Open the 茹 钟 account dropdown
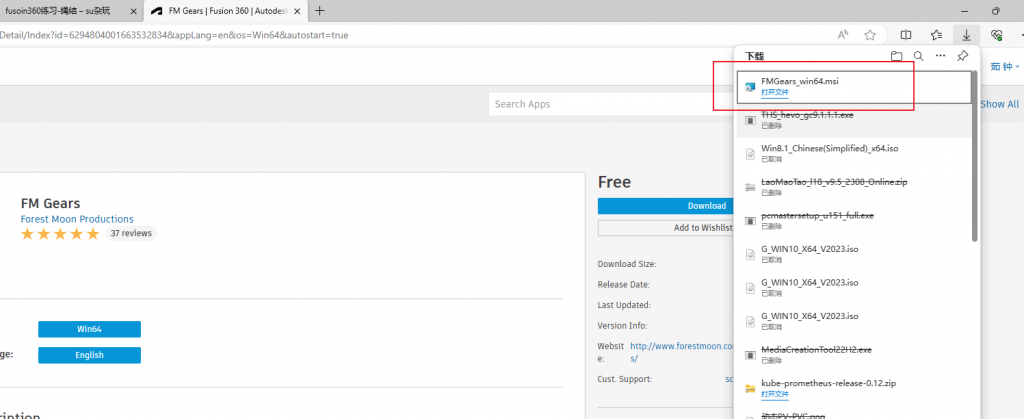 (x=1005, y=67)
